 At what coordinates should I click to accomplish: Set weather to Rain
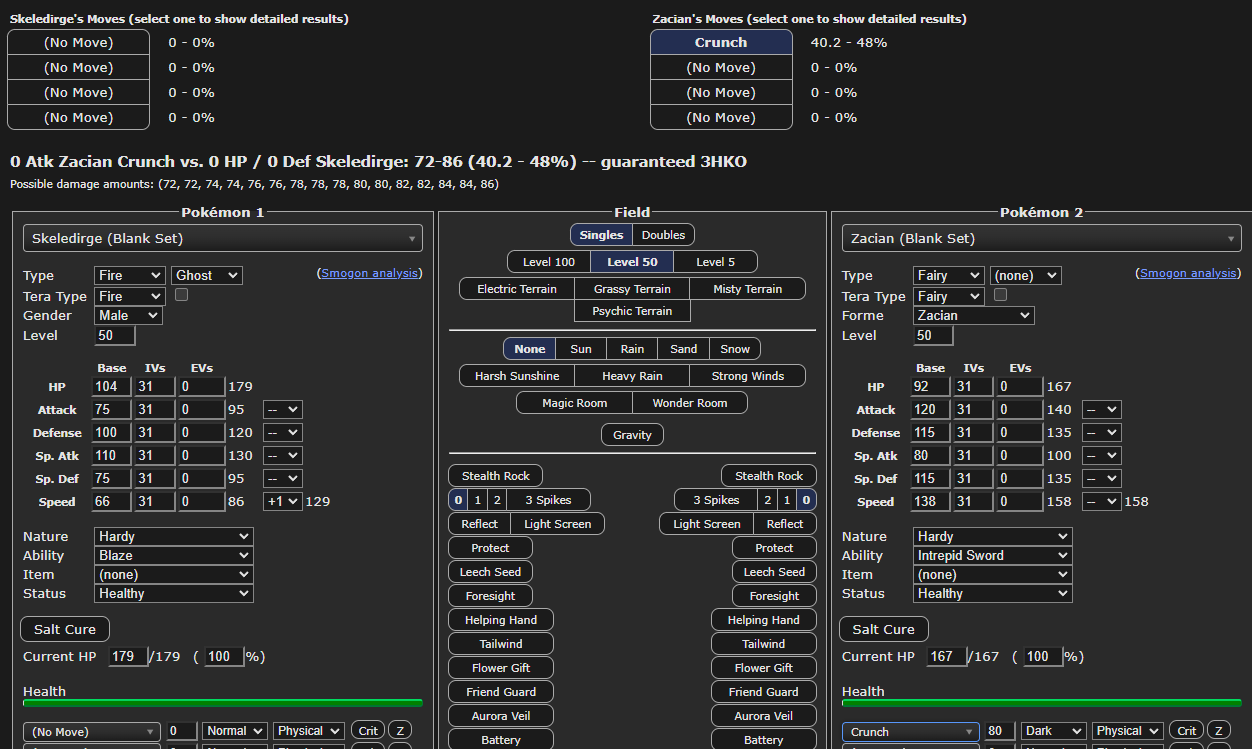click(632, 349)
